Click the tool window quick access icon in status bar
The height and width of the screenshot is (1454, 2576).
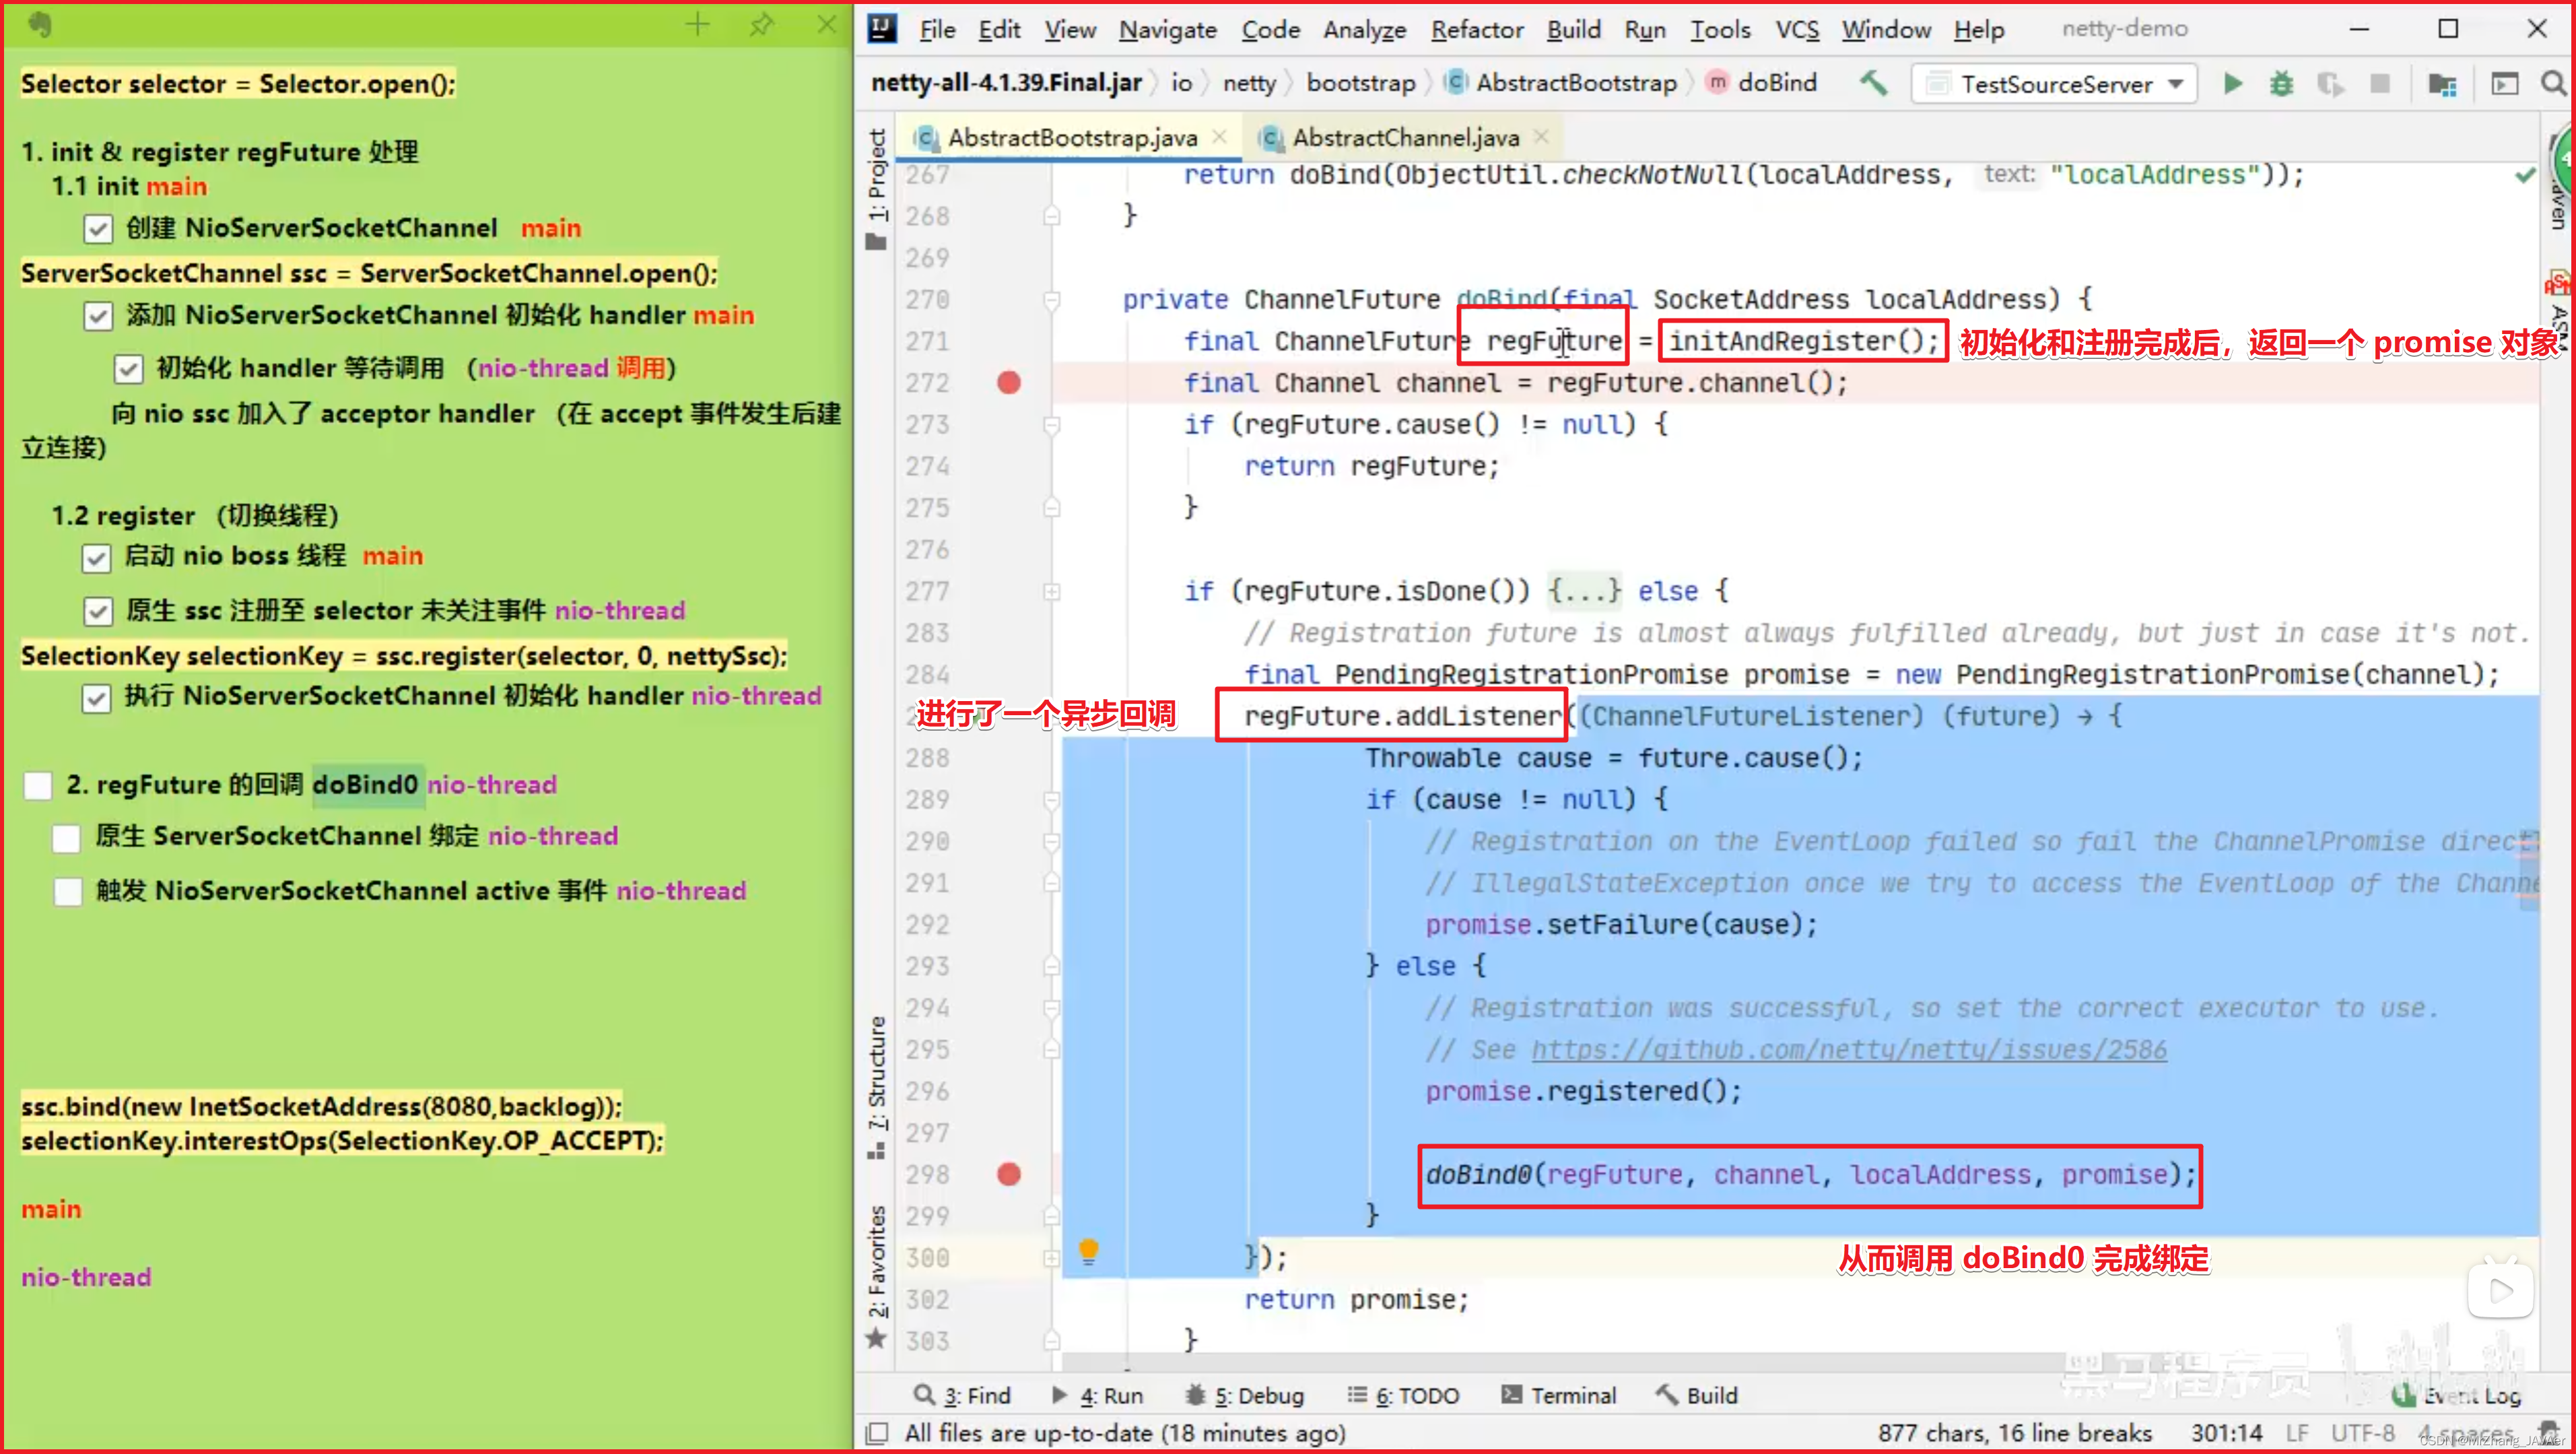pos(876,1433)
